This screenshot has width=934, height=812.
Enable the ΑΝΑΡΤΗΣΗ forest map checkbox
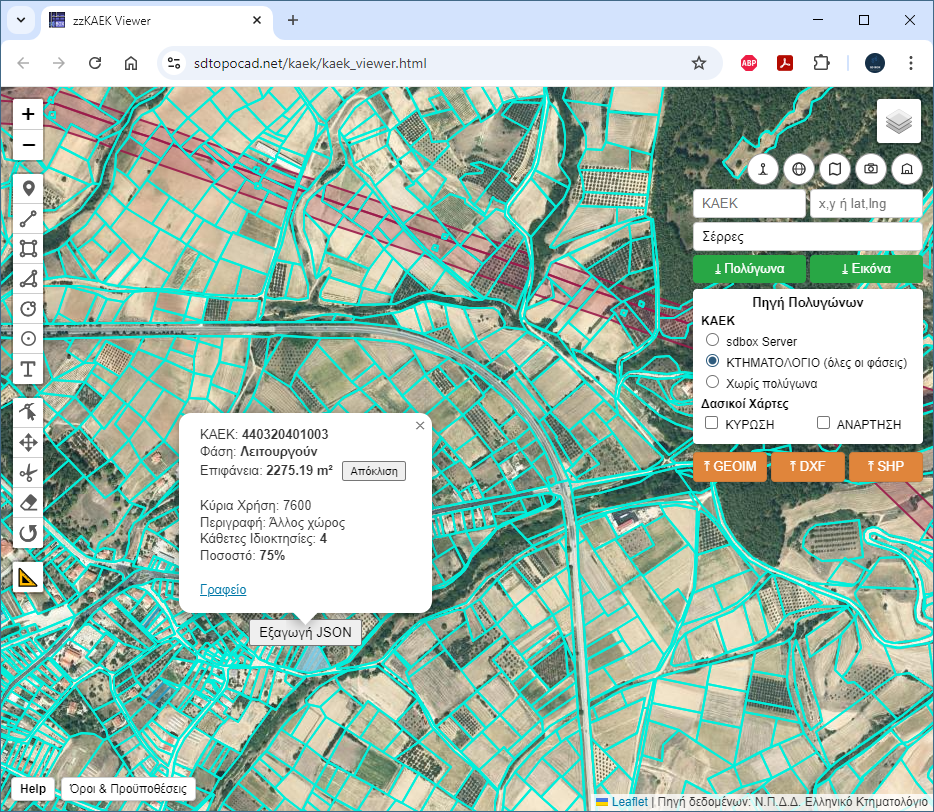[x=824, y=424]
